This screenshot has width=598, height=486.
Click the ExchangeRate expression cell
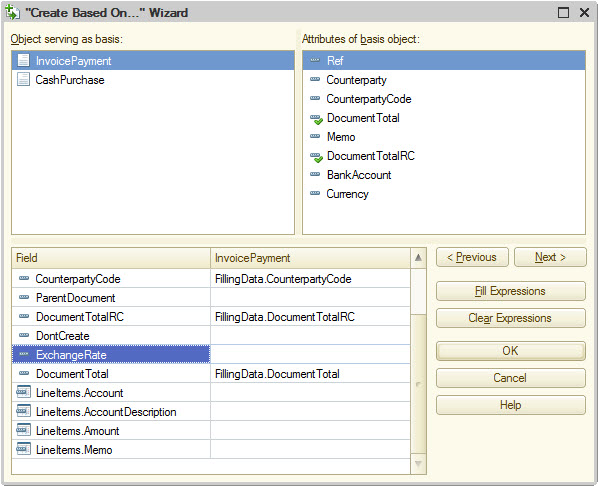pyautogui.click(x=310, y=354)
